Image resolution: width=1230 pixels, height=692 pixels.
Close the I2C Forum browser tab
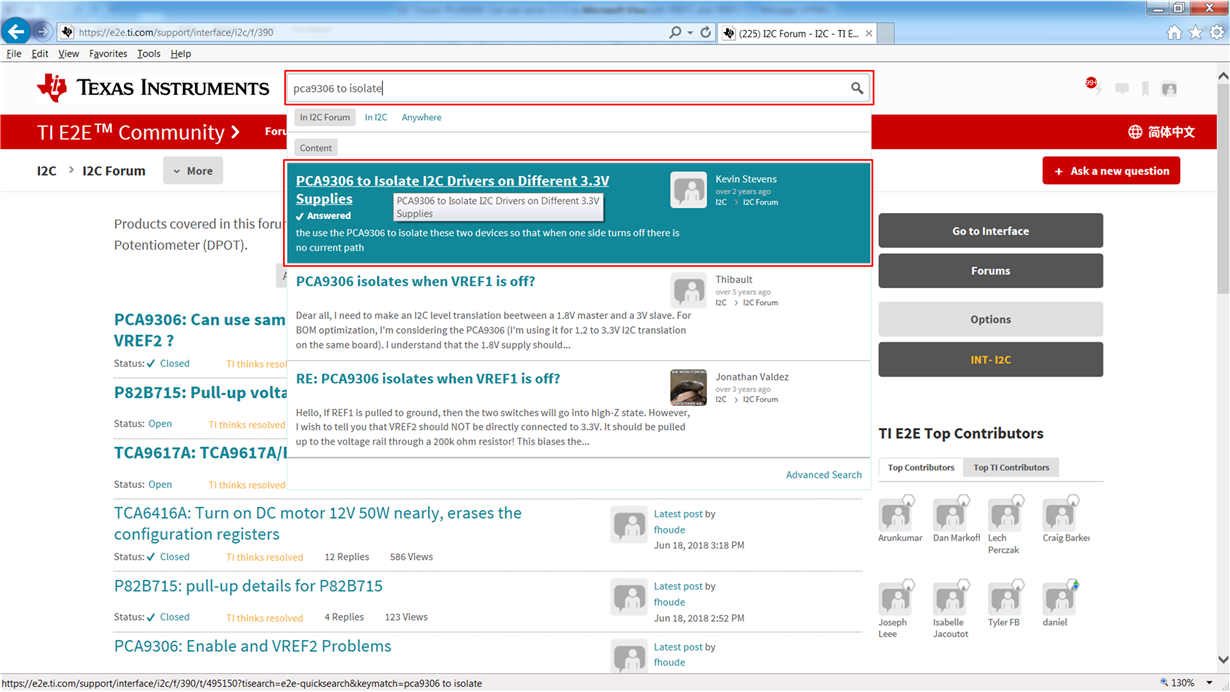(868, 33)
